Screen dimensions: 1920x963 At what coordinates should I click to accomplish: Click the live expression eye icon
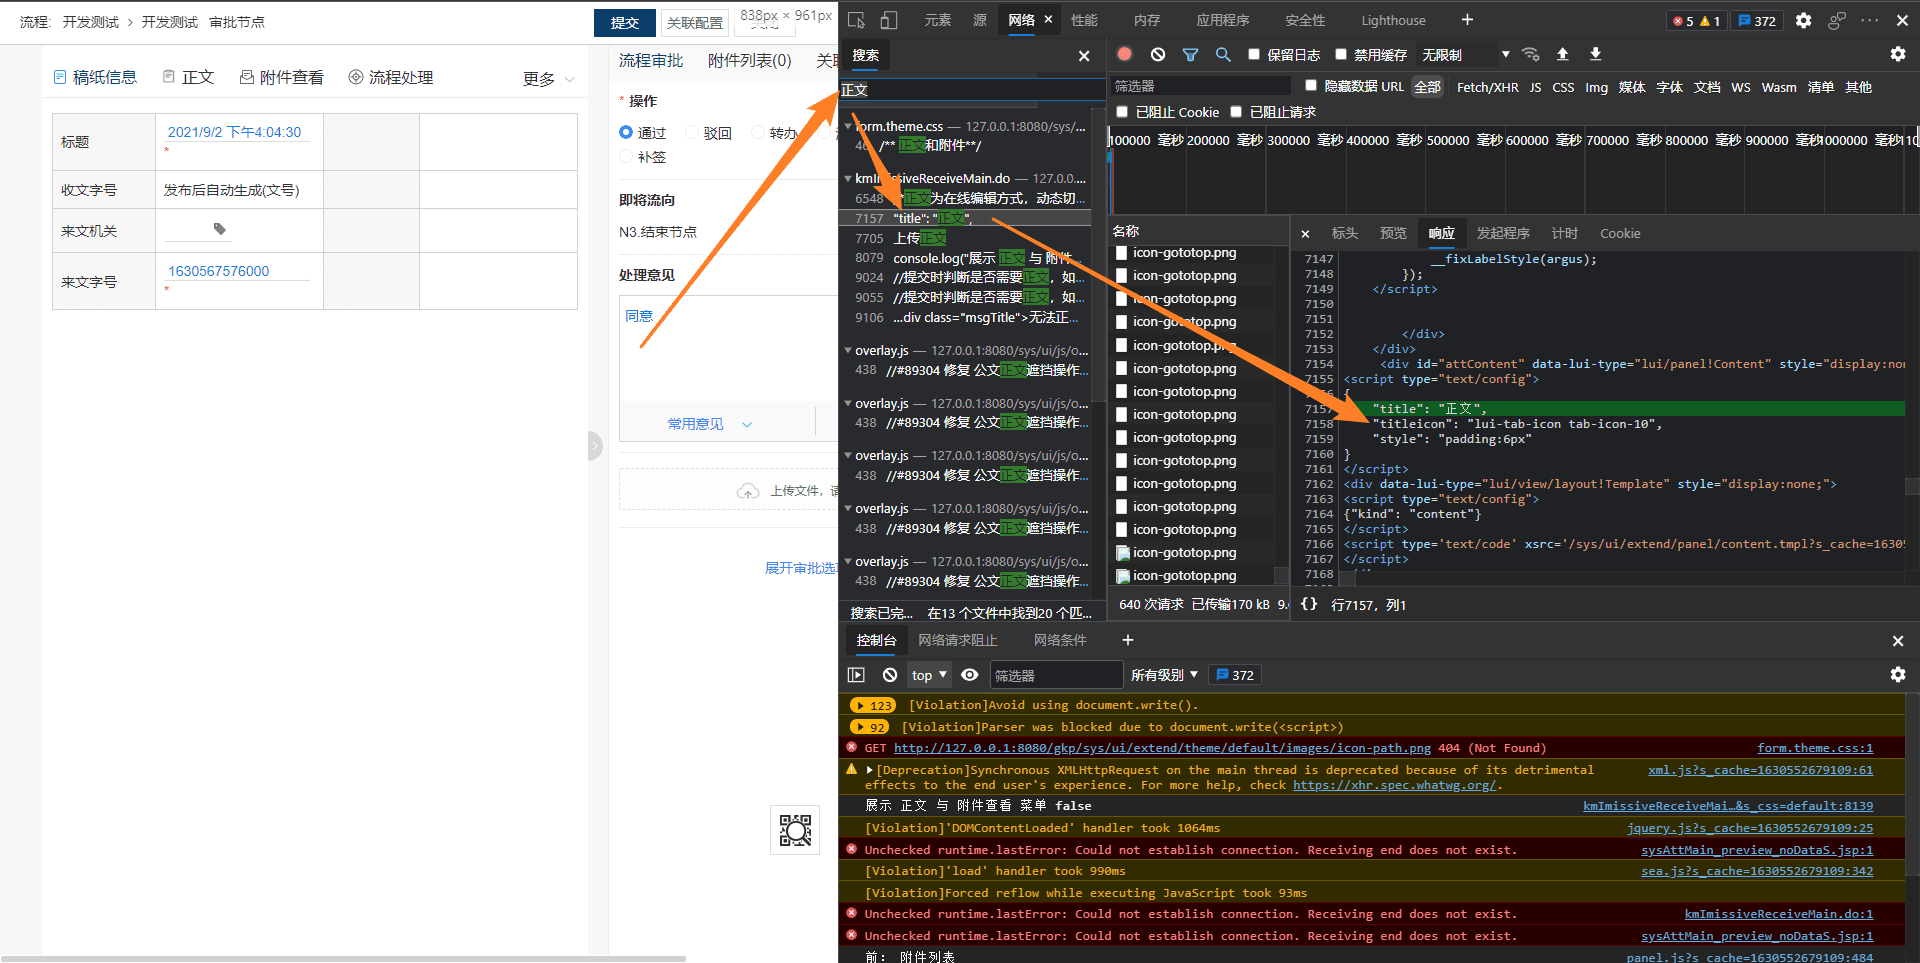tap(970, 675)
